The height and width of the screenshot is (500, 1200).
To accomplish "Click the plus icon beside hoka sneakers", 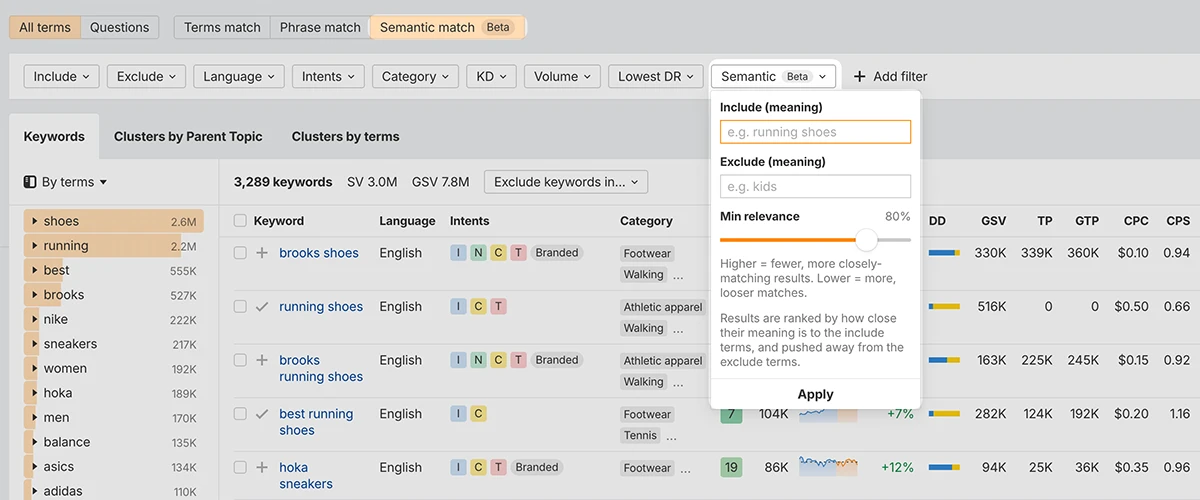I will click(262, 467).
